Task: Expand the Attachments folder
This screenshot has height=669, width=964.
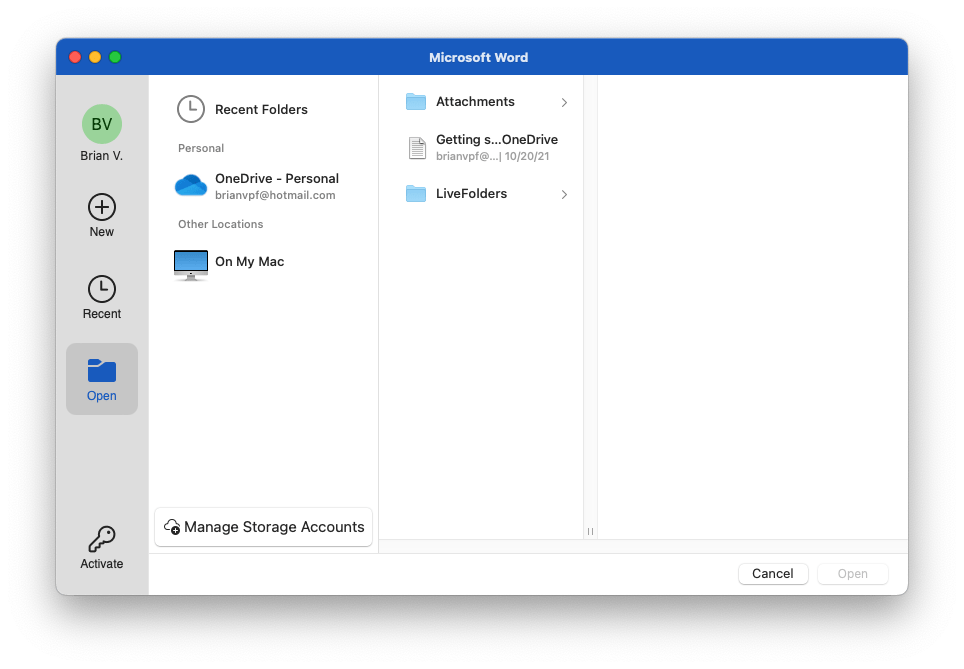Action: click(x=564, y=102)
